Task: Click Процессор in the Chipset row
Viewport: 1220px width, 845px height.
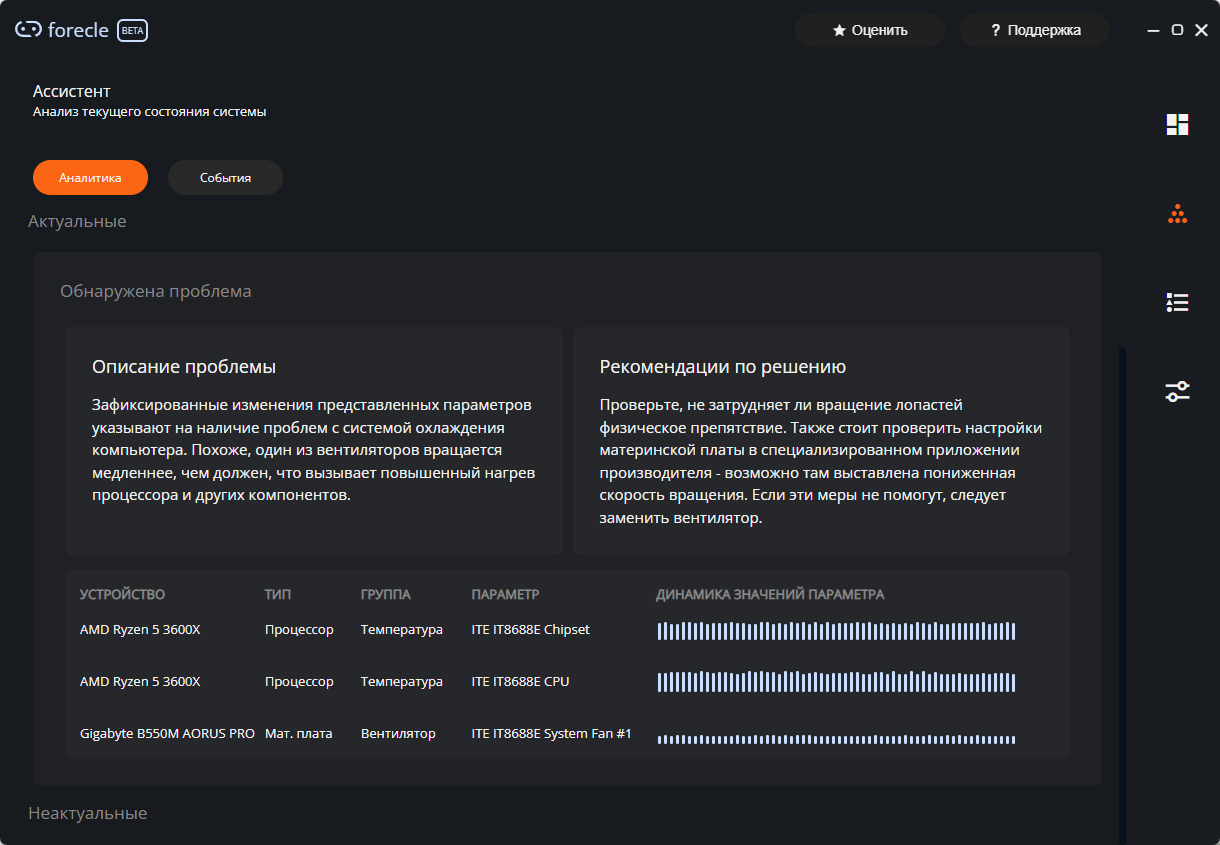Action: (299, 630)
